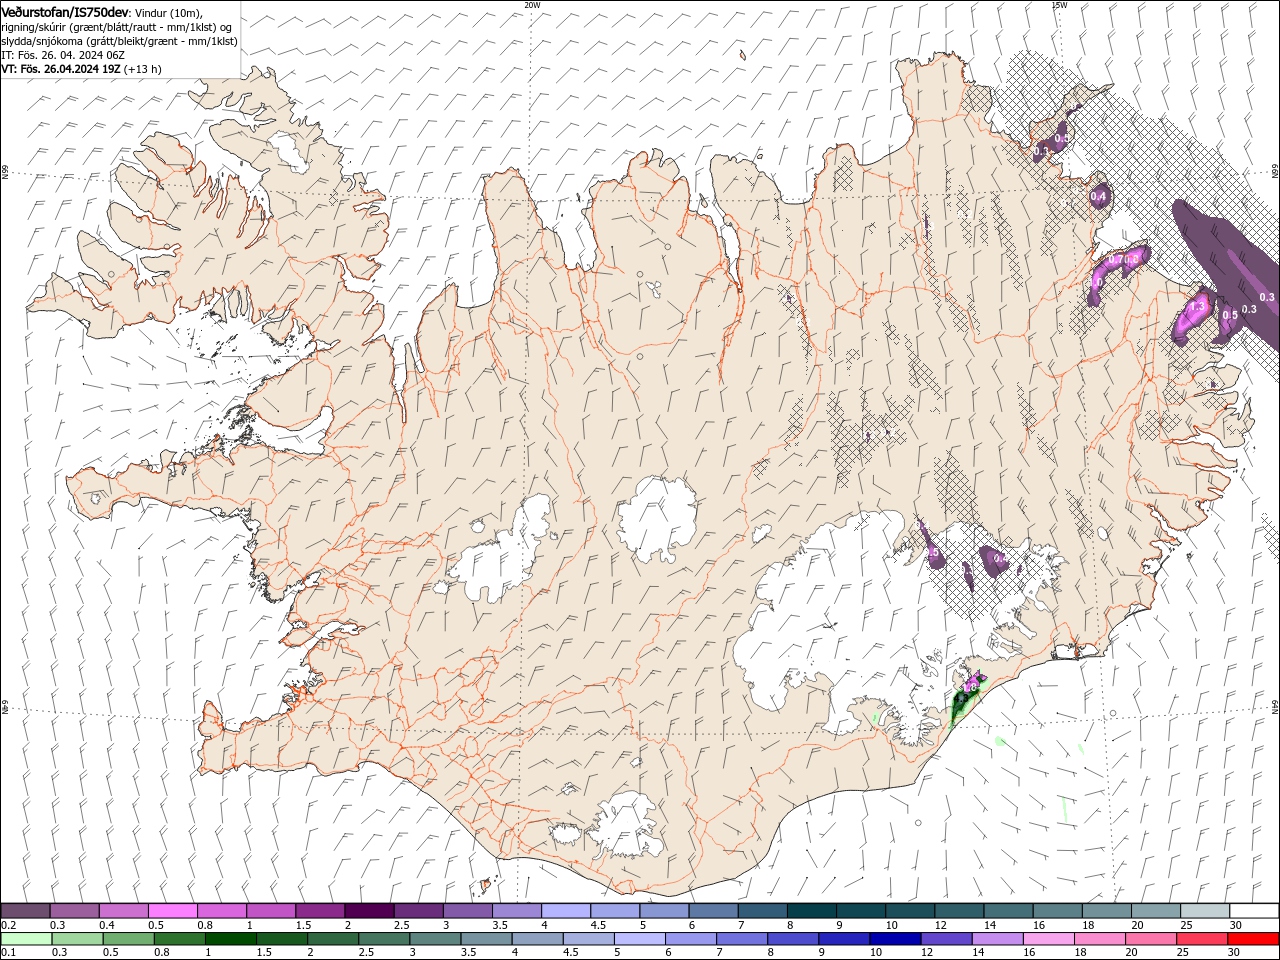Screen dimensions: 1280x960
Task: Click the IT: Fös. 26. 04. 2024 06Z line
Action: tap(63, 55)
